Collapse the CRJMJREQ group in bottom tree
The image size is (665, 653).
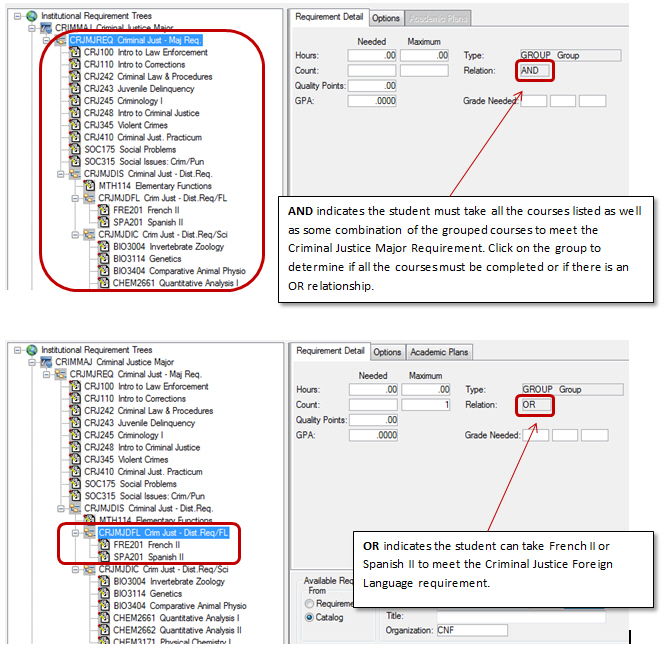(47, 374)
